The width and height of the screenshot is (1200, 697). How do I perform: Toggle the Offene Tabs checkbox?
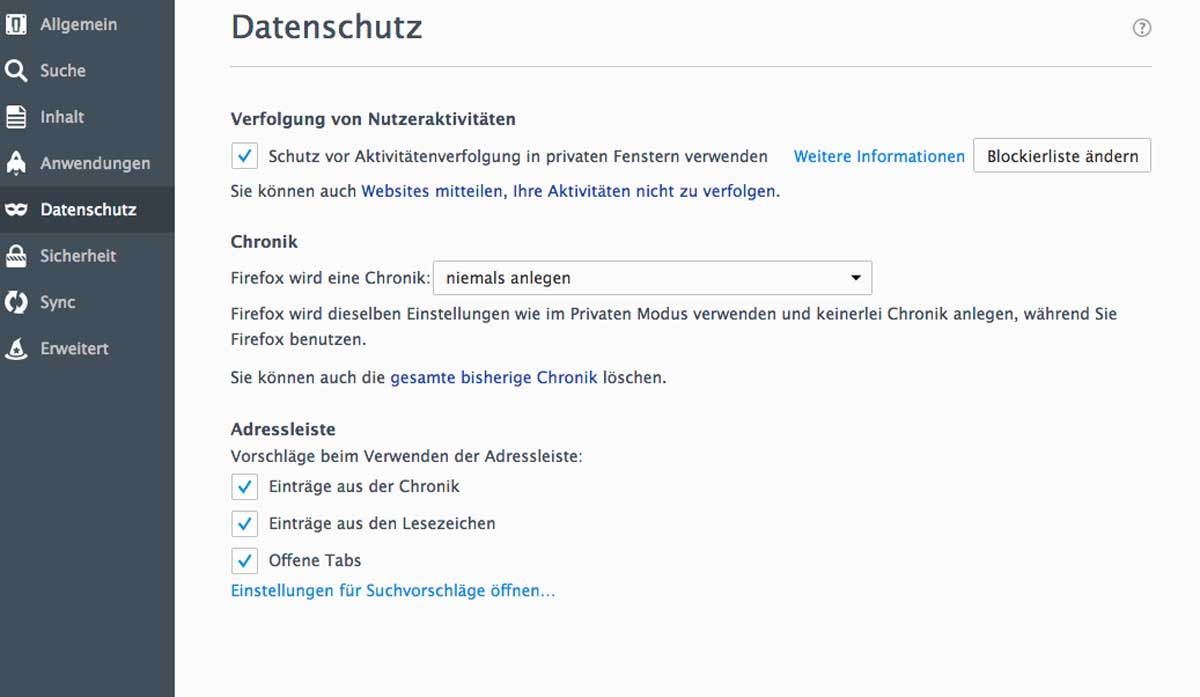(244, 560)
